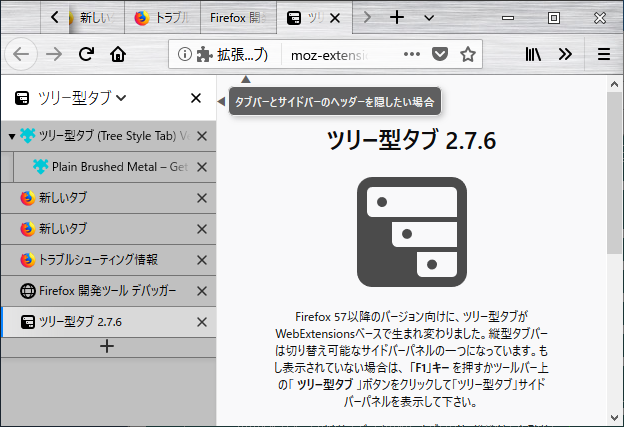
Task: Save page to Pocket
Action: (440, 54)
